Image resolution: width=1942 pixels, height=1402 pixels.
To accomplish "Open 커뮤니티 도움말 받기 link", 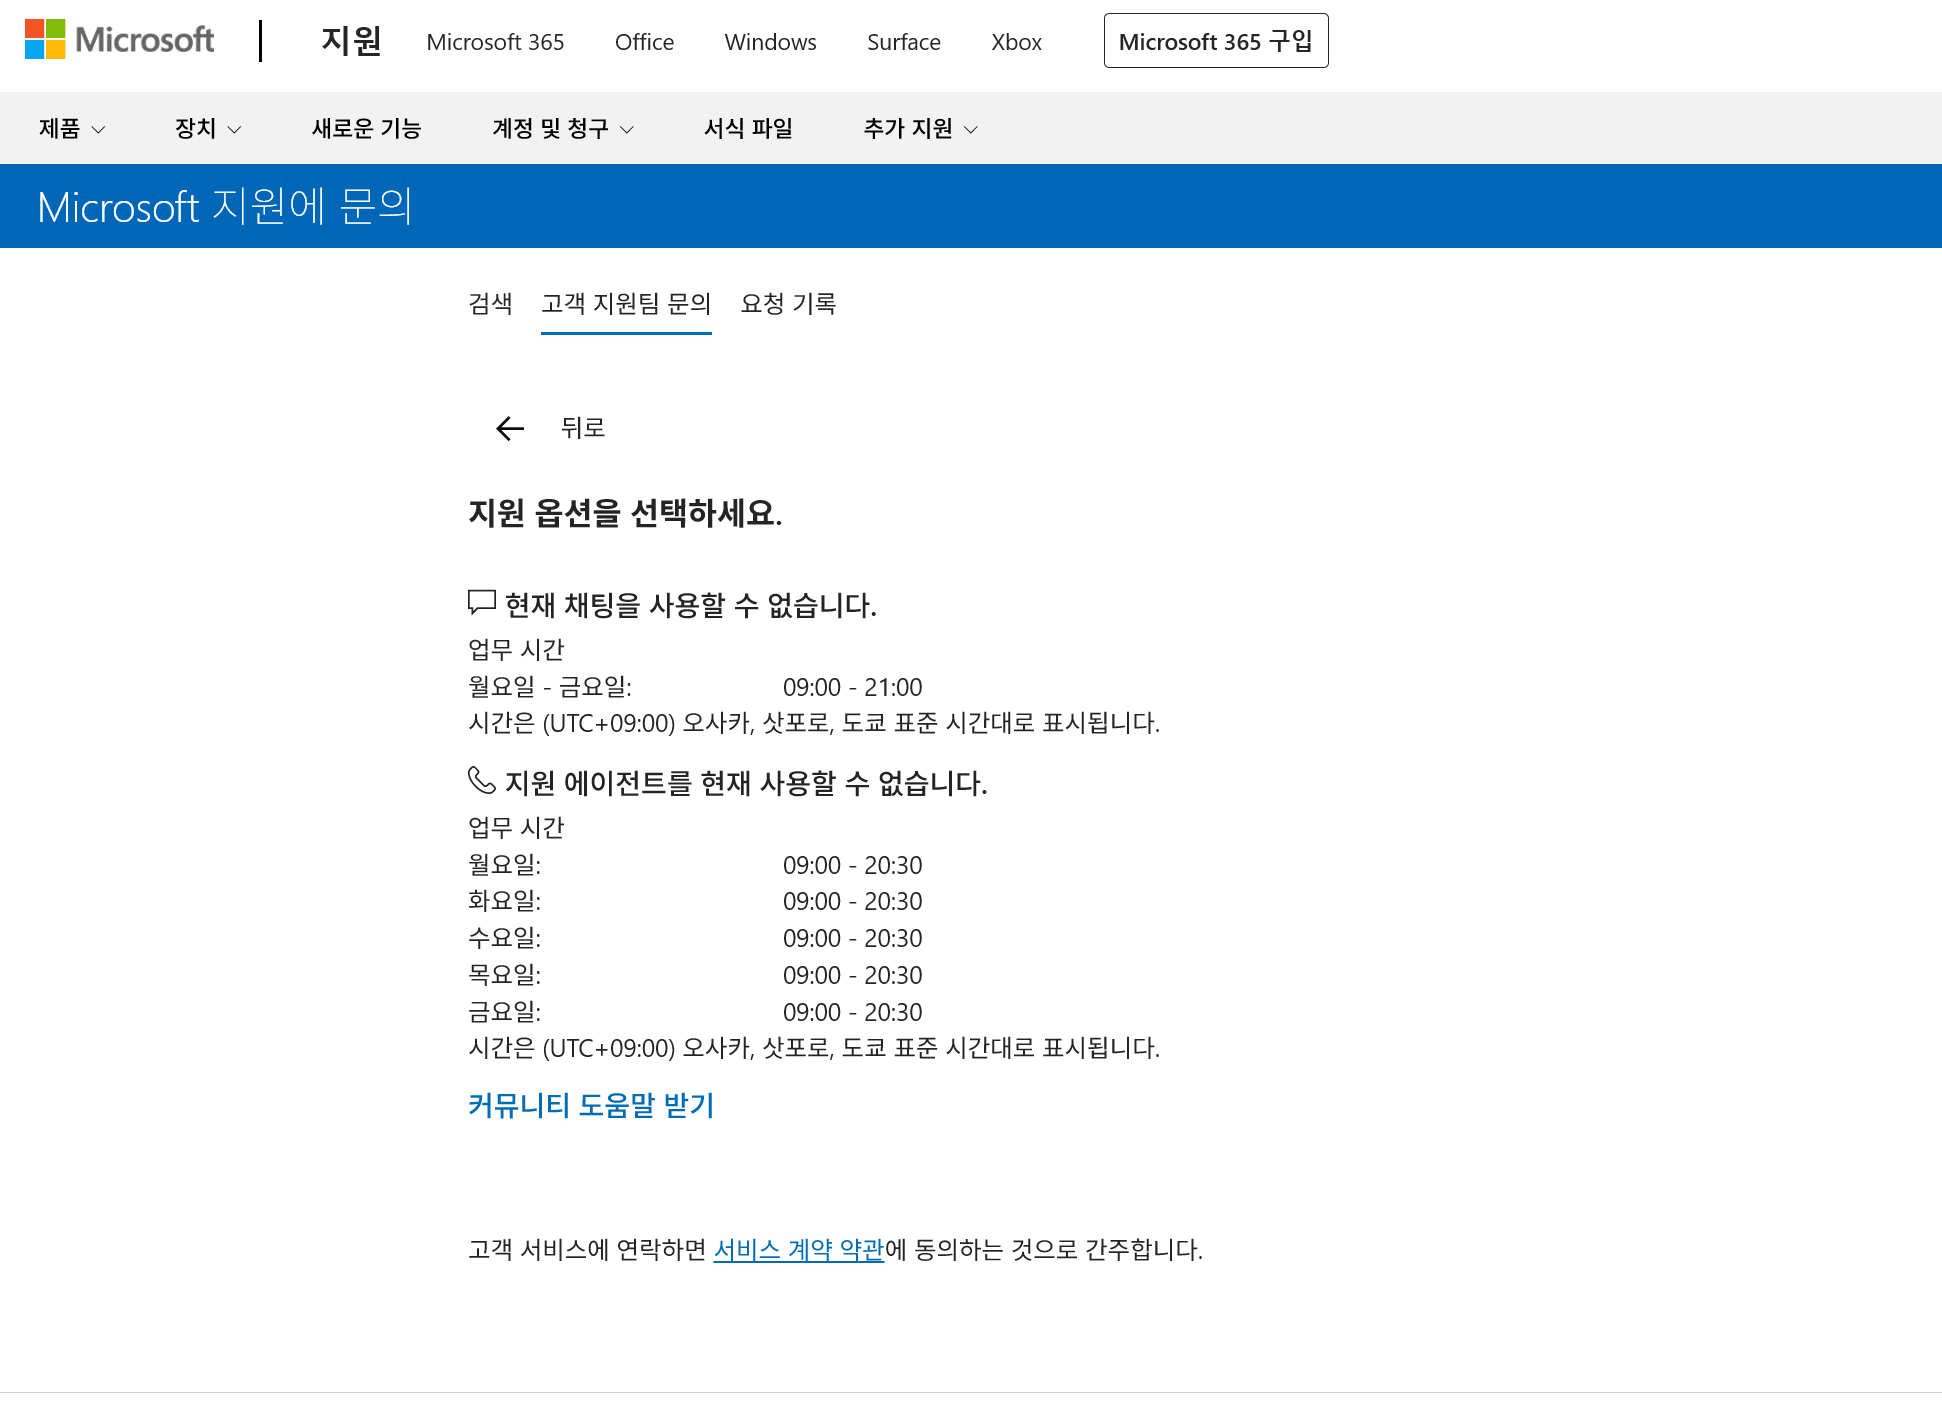I will click(591, 1106).
